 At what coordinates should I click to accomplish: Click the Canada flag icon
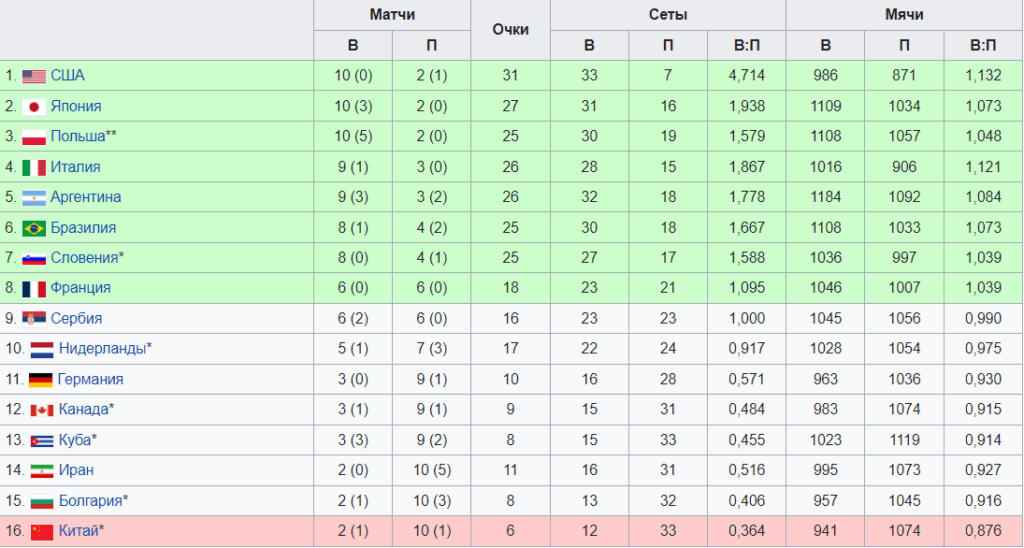point(42,410)
